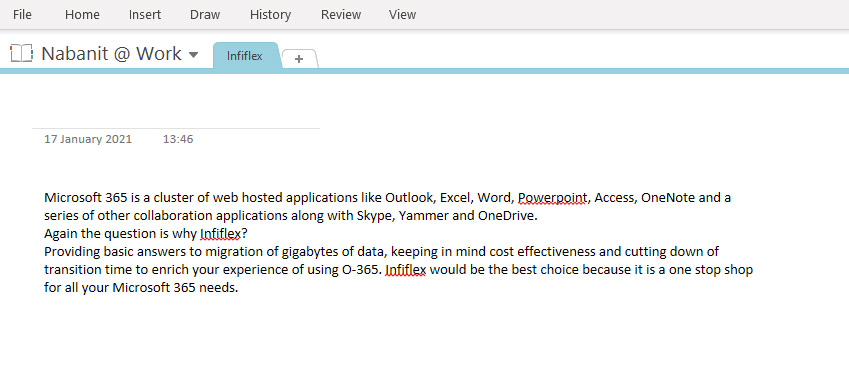Click the underlined Infiflex after O-365
The image size is (849, 382).
click(406, 269)
